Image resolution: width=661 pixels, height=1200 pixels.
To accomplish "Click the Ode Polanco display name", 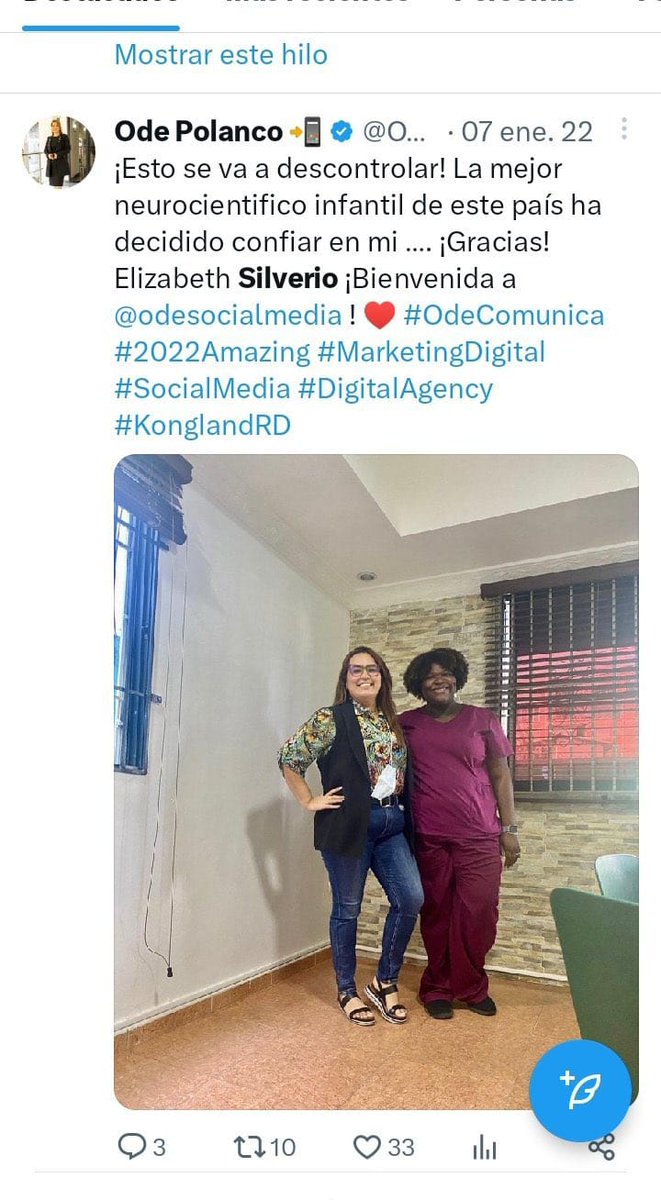I will (198, 131).
